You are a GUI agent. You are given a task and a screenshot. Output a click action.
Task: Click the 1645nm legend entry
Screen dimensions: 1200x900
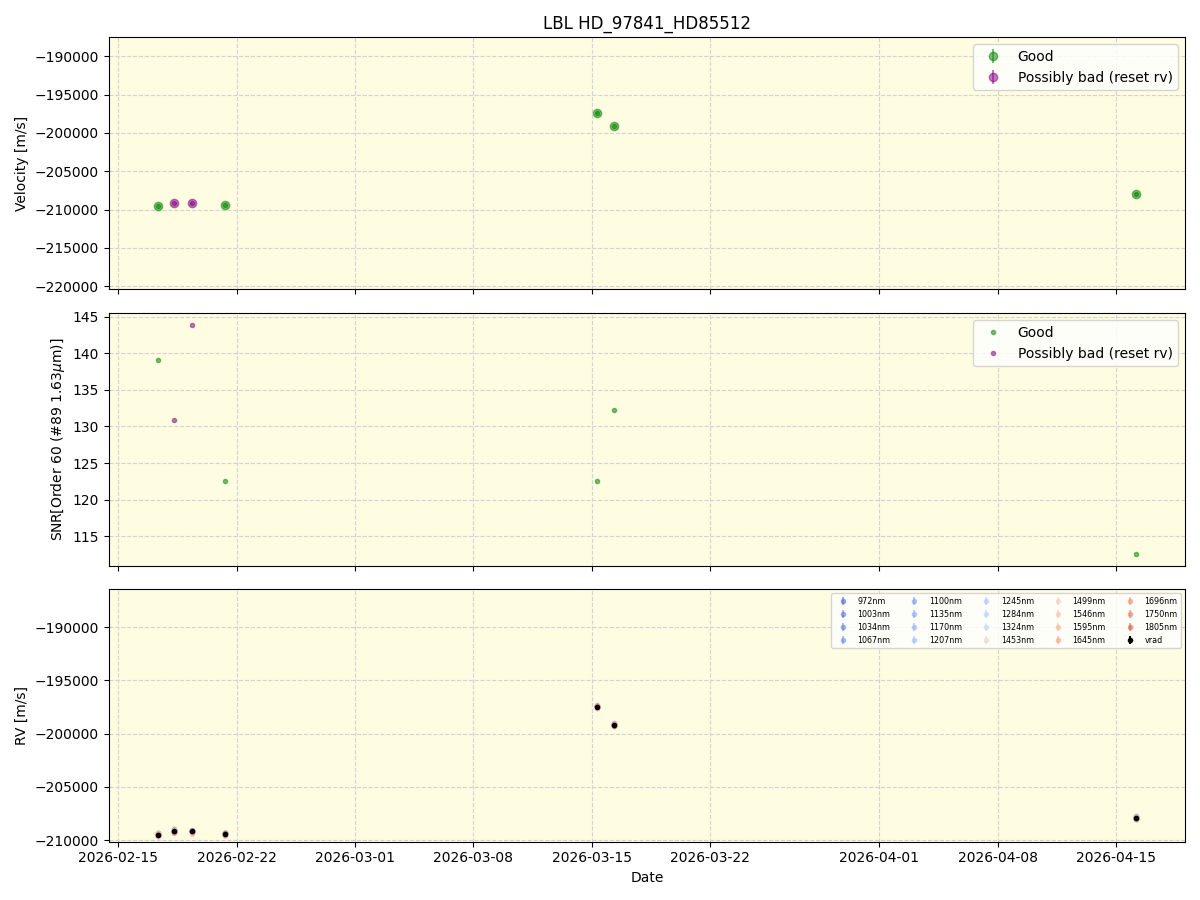click(x=1080, y=640)
